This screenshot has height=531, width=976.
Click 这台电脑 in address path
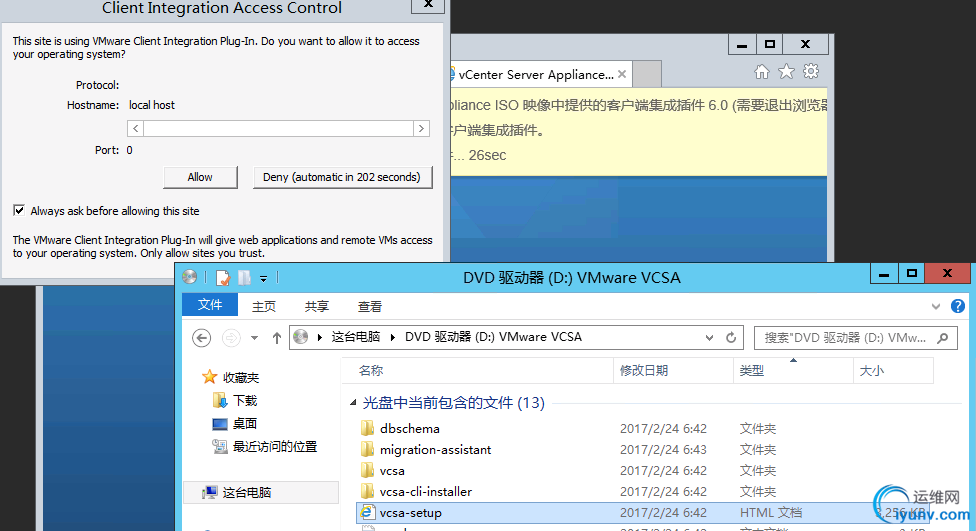click(355, 337)
